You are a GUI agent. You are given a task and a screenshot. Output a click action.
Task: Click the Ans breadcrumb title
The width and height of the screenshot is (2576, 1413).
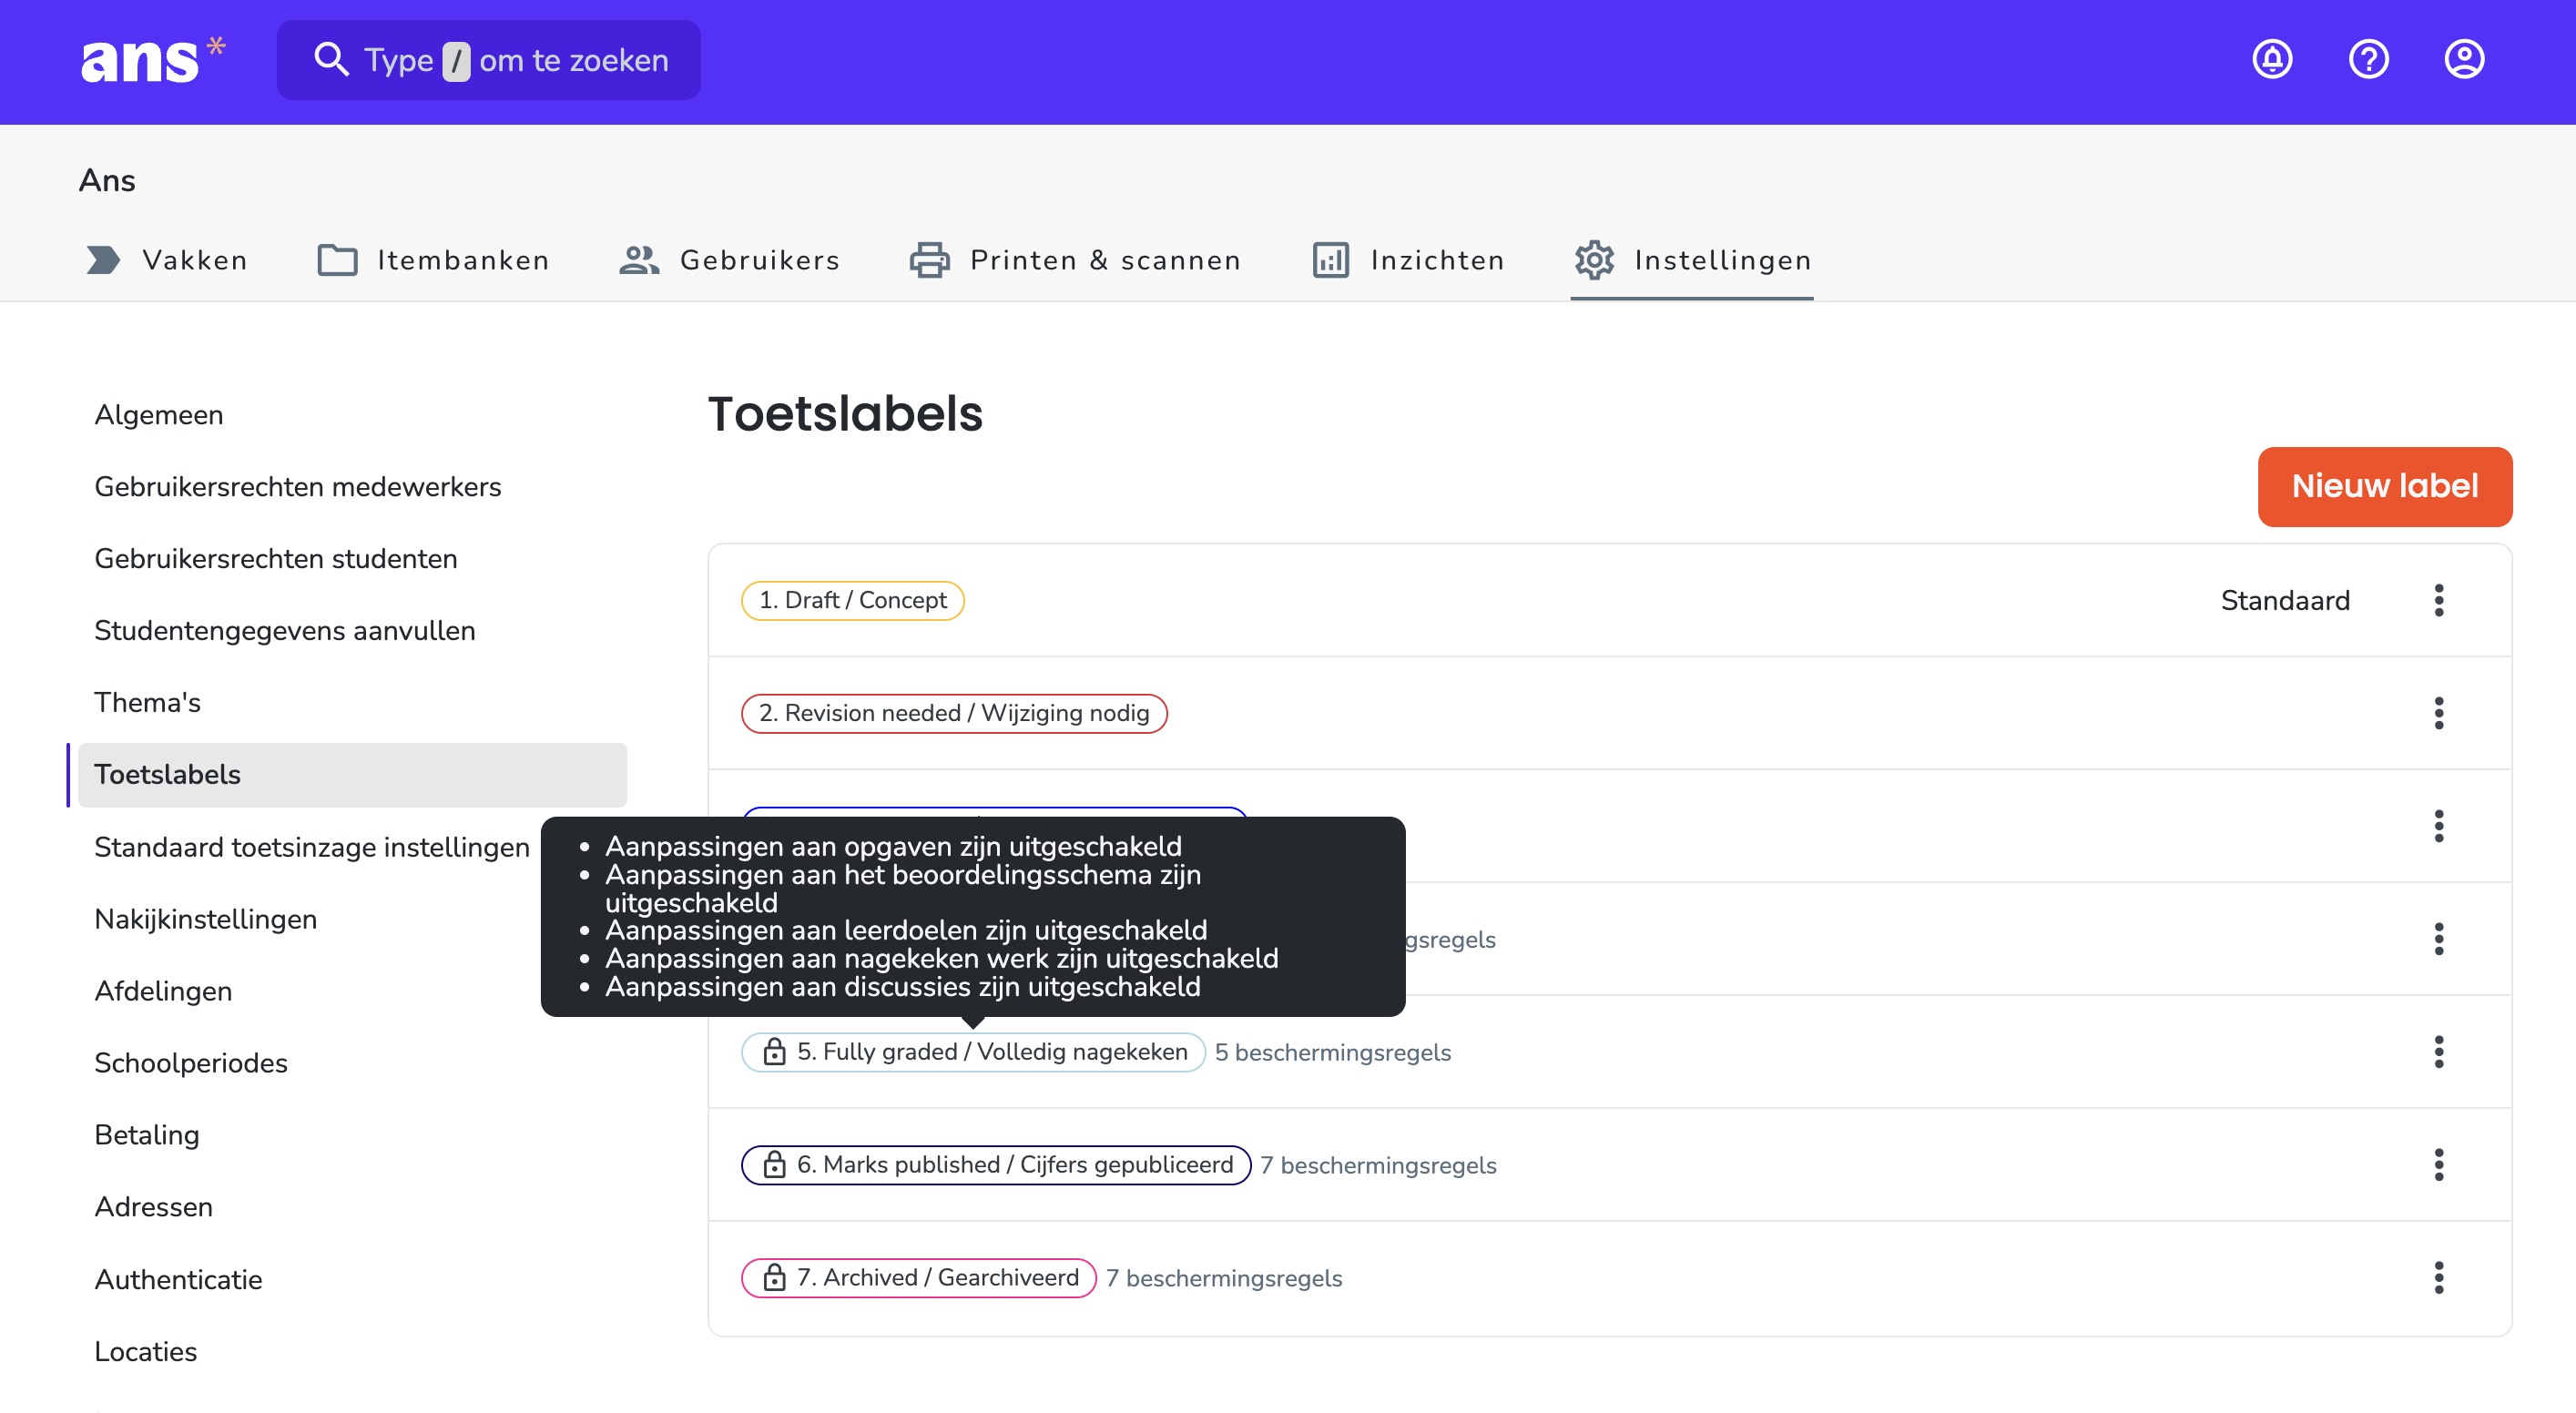pos(107,181)
